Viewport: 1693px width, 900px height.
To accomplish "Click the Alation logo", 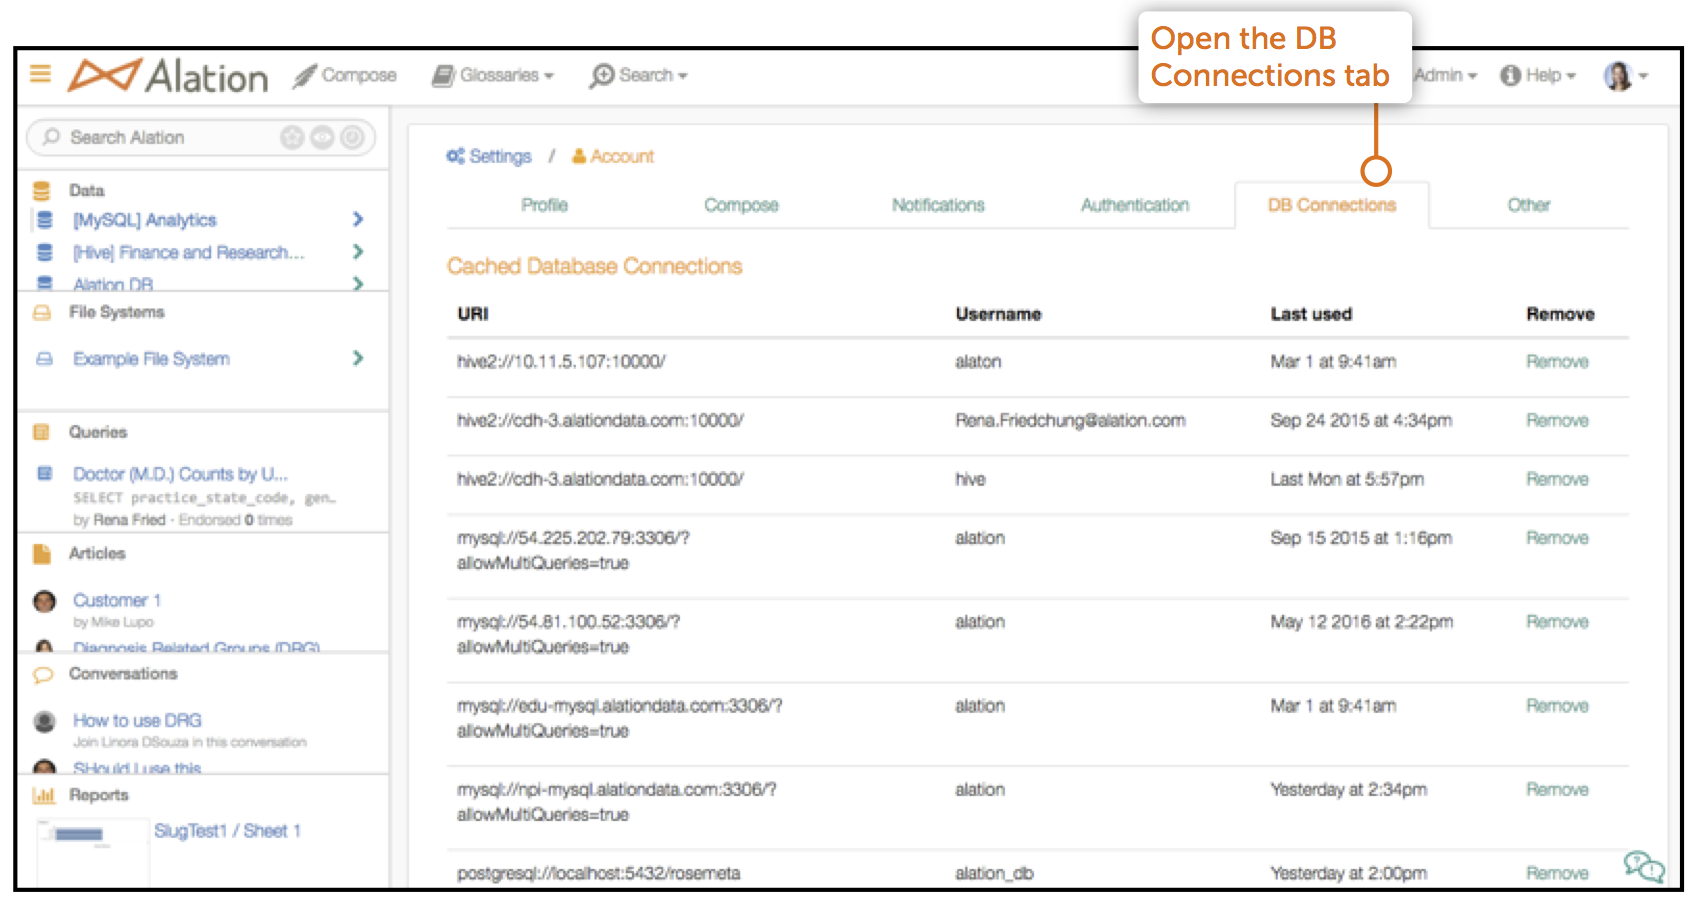I will (x=168, y=76).
